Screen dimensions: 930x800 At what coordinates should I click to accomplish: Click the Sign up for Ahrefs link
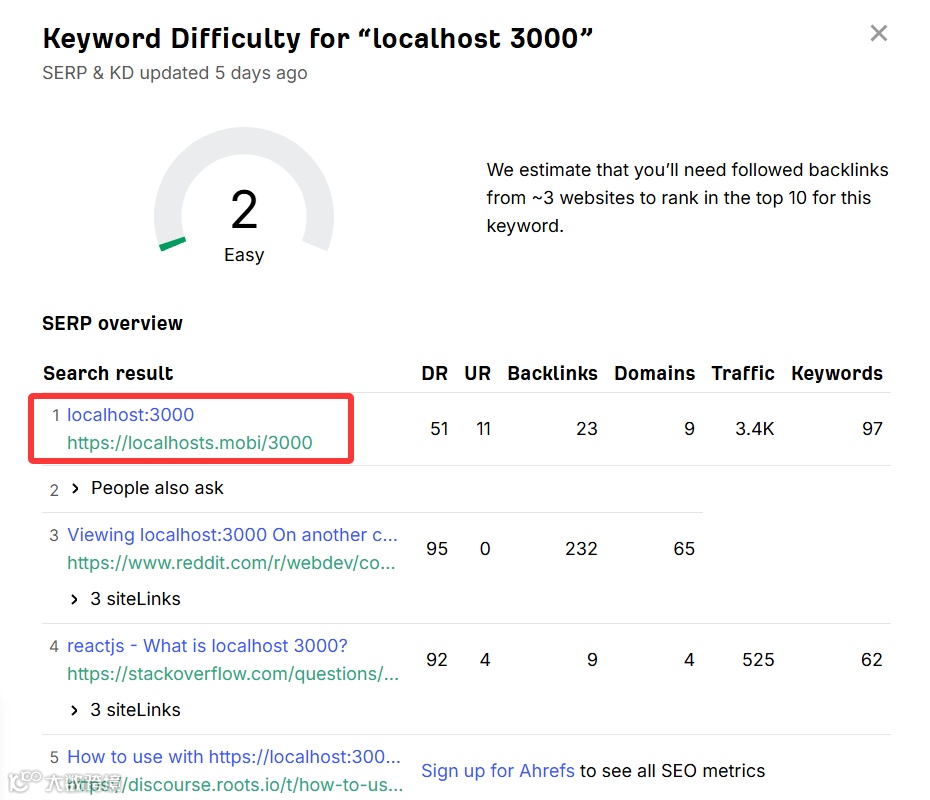[x=498, y=771]
